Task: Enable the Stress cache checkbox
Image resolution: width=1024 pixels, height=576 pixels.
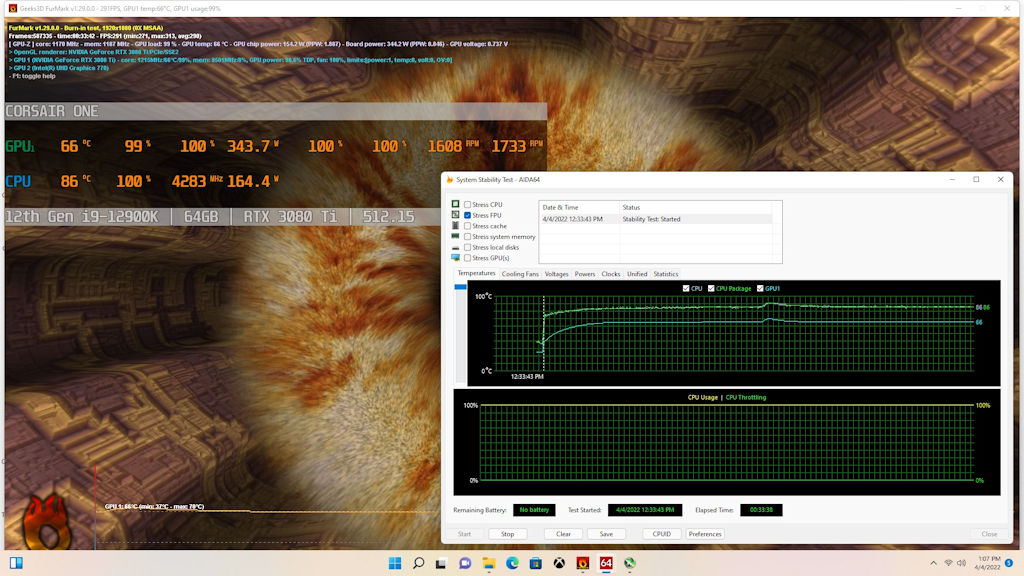Action: click(x=468, y=226)
